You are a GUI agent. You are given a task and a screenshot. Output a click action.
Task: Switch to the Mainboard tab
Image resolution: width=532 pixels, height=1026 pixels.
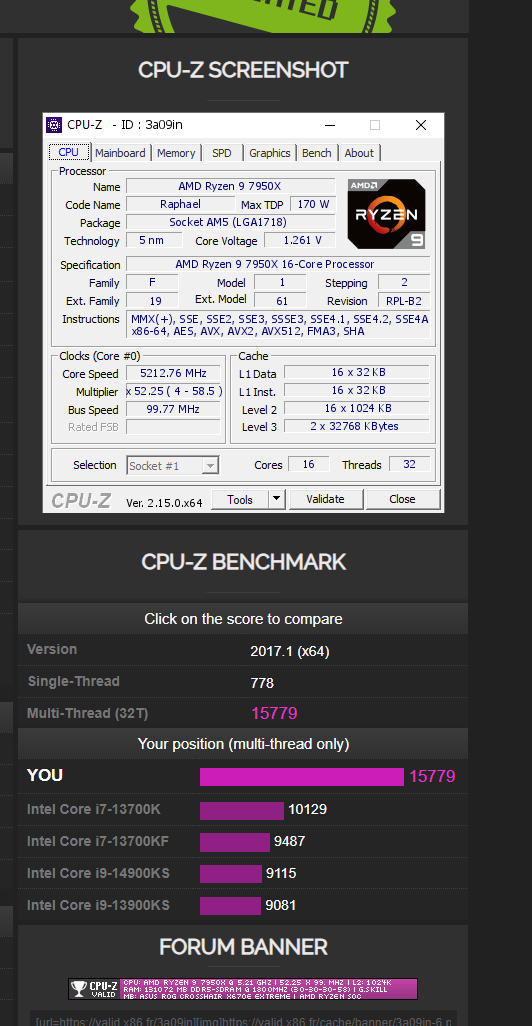(120, 153)
